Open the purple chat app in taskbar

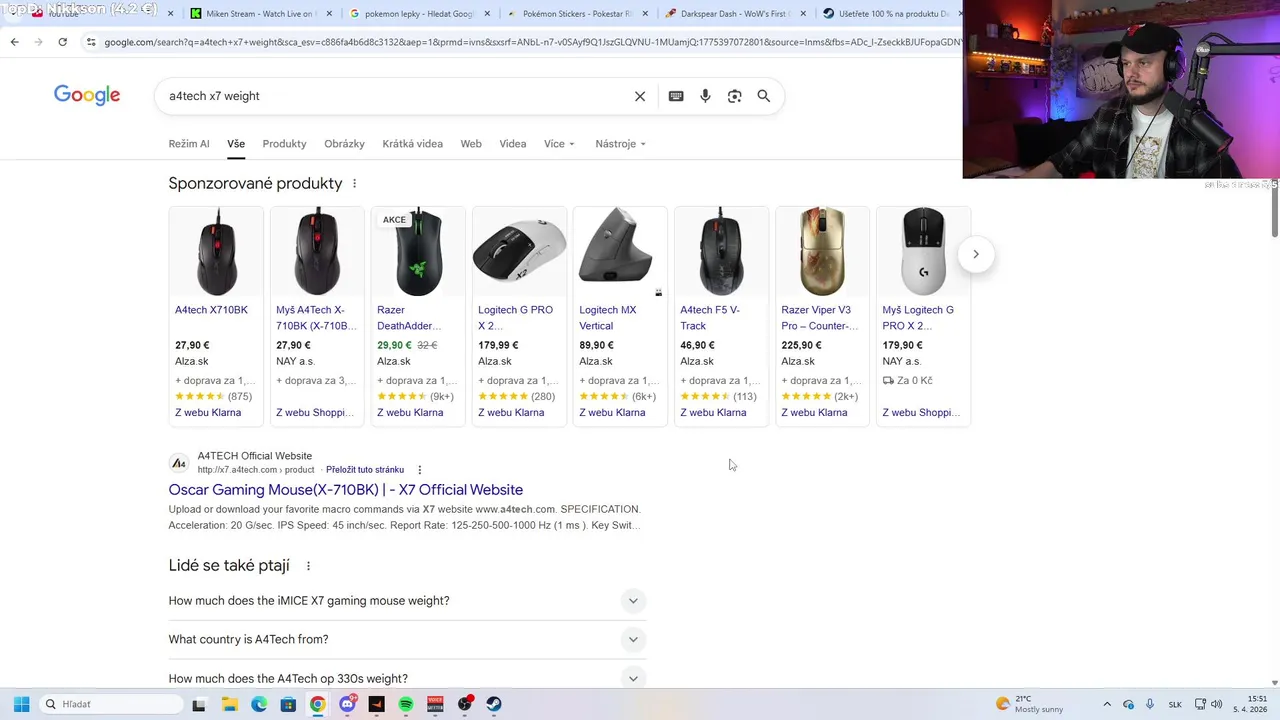tap(347, 704)
